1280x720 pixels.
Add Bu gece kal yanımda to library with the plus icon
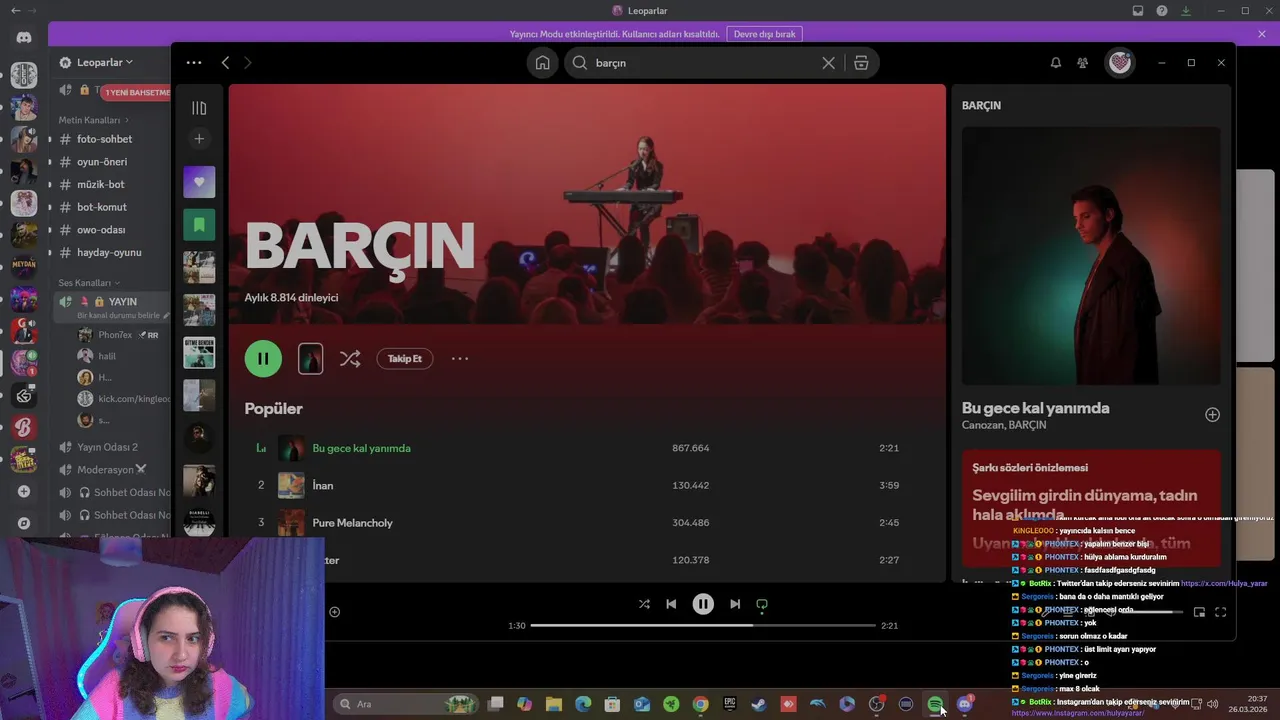1212,414
